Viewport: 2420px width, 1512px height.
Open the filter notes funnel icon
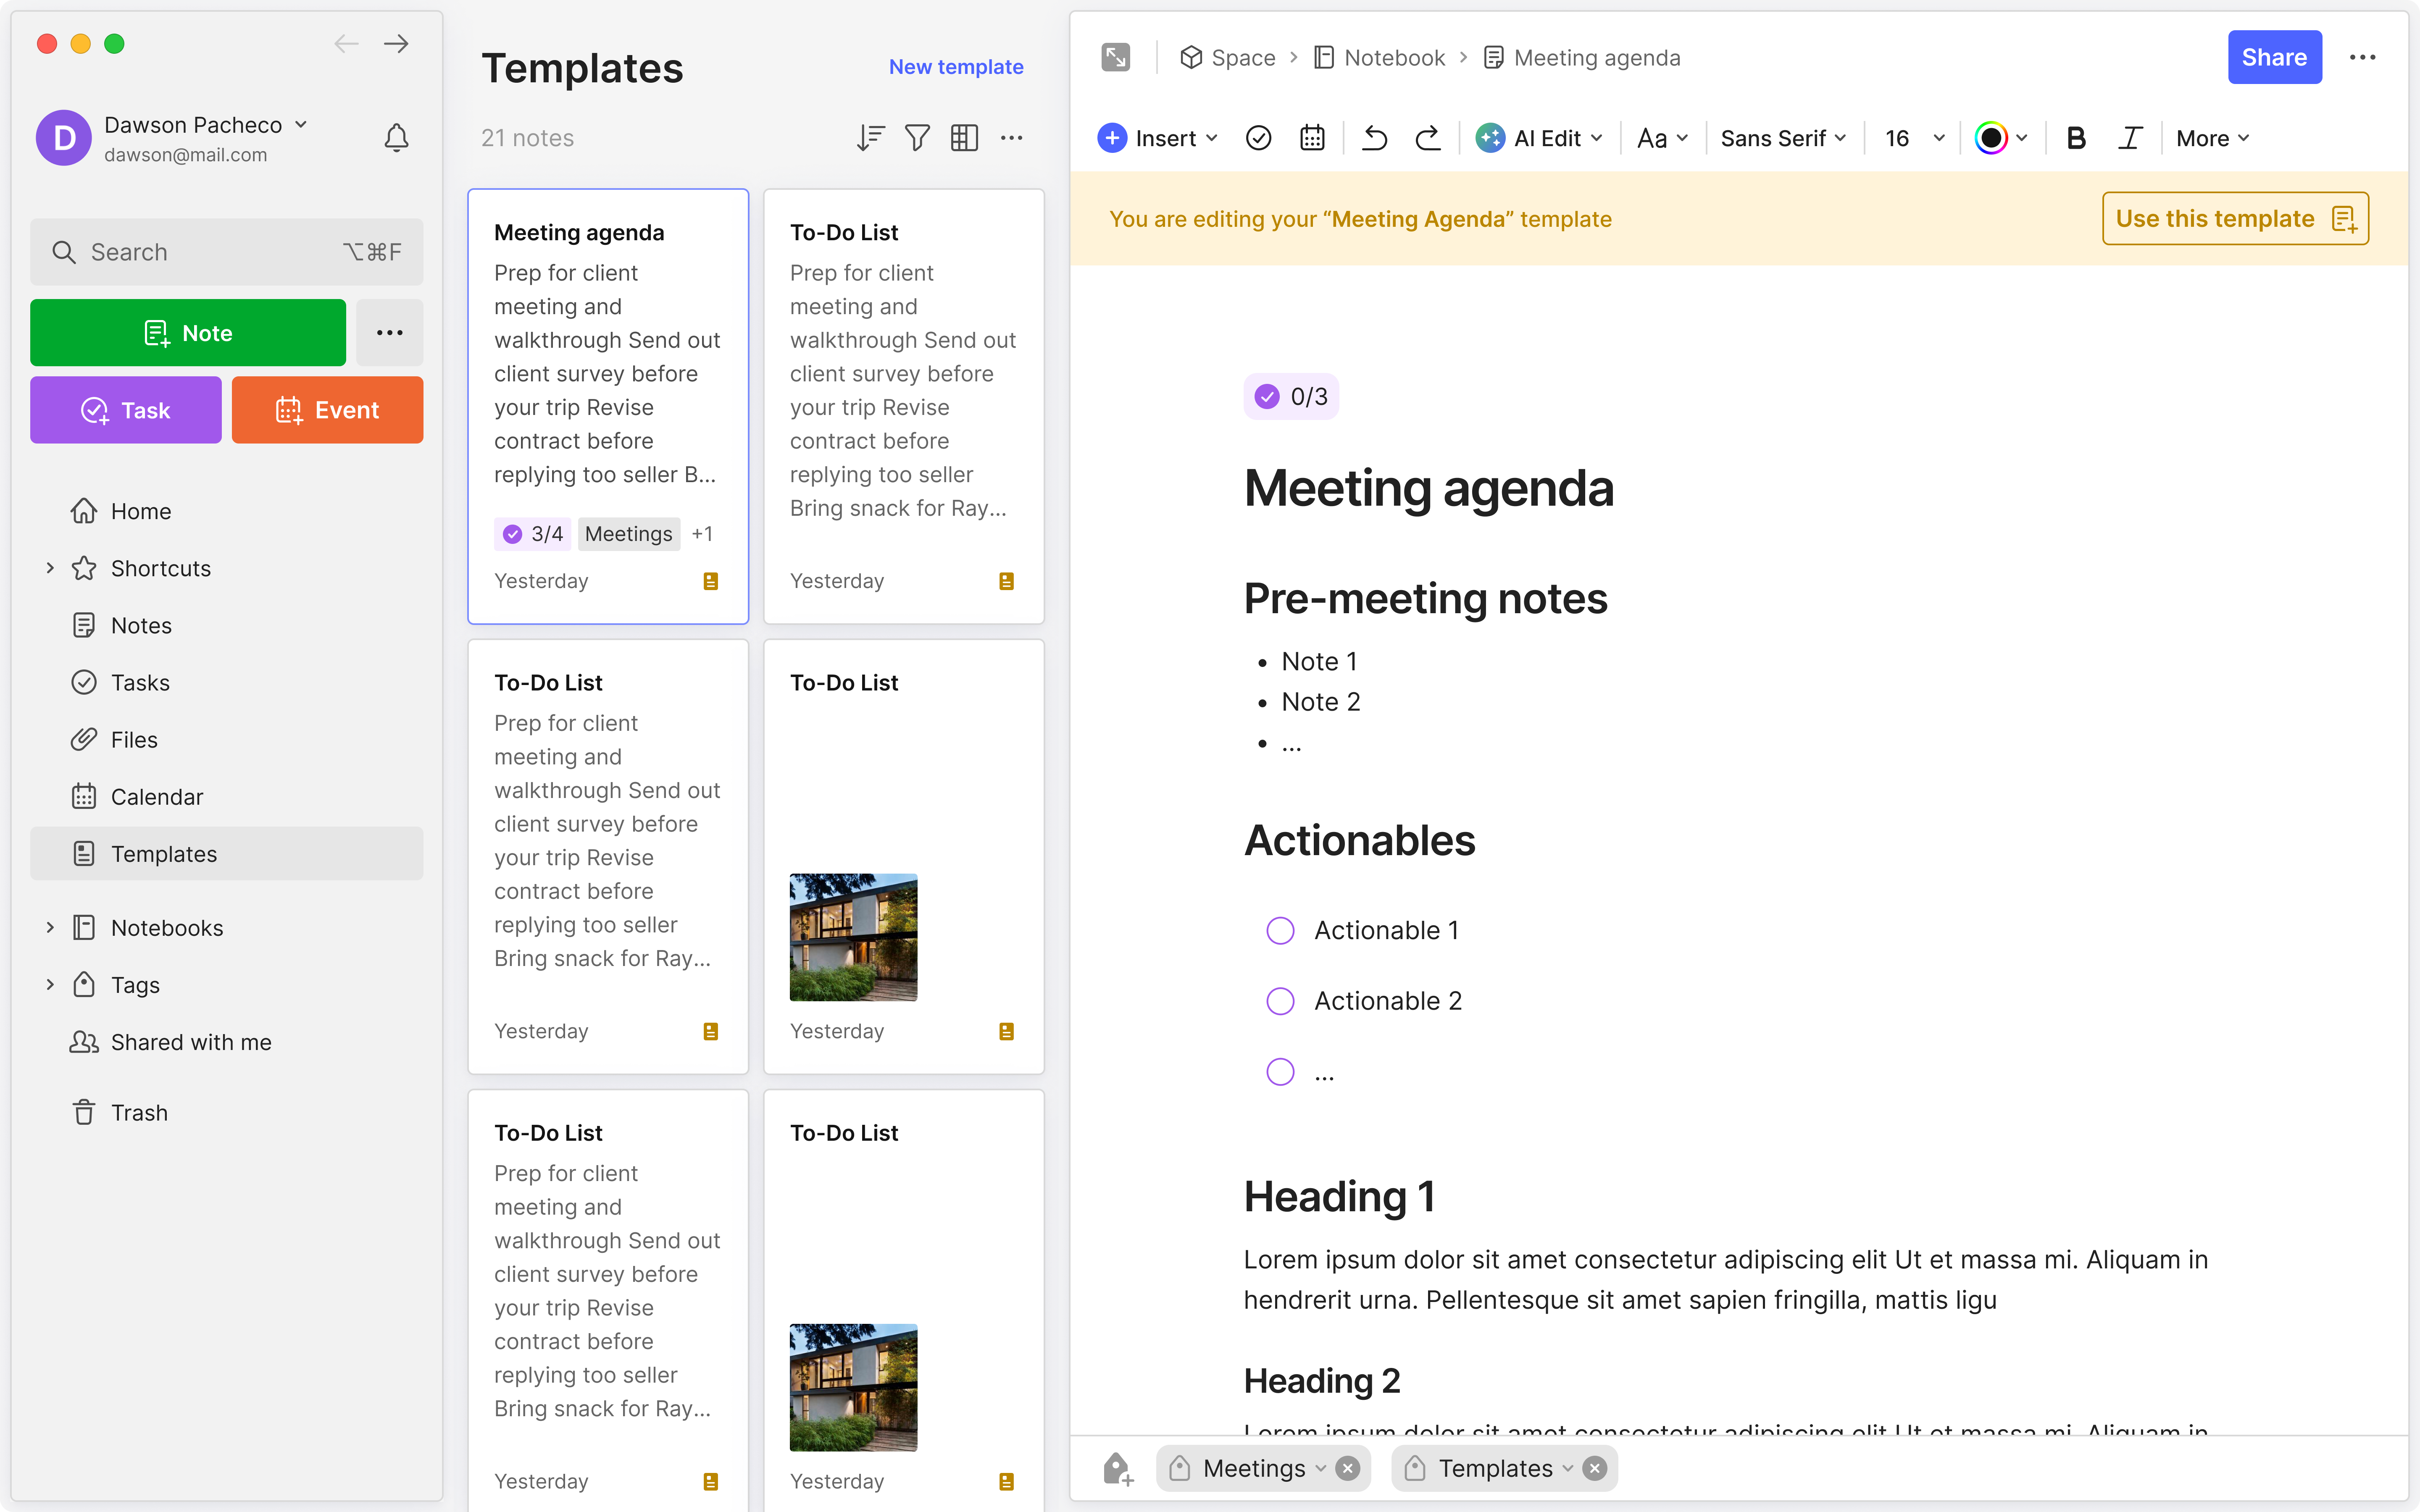click(917, 138)
